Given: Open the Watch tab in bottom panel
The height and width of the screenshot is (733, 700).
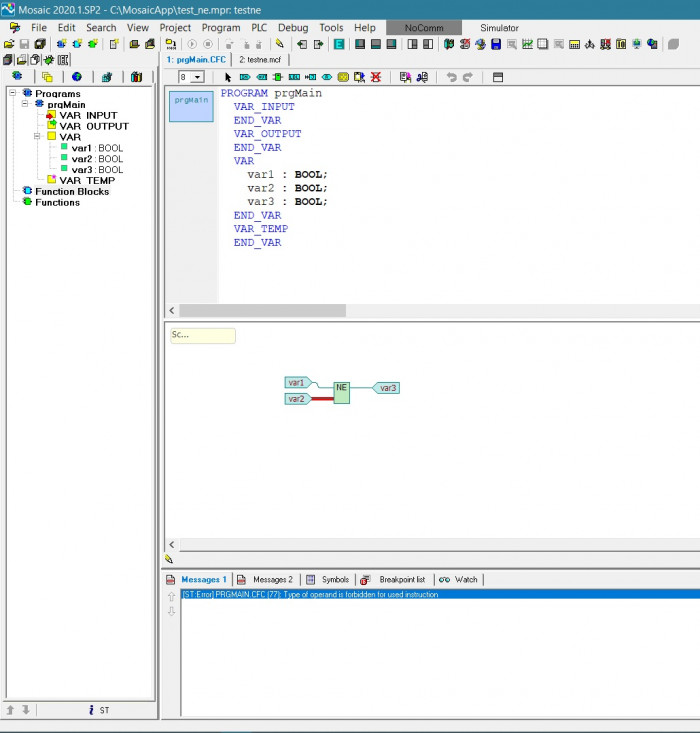Looking at the screenshot, I should point(459,579).
